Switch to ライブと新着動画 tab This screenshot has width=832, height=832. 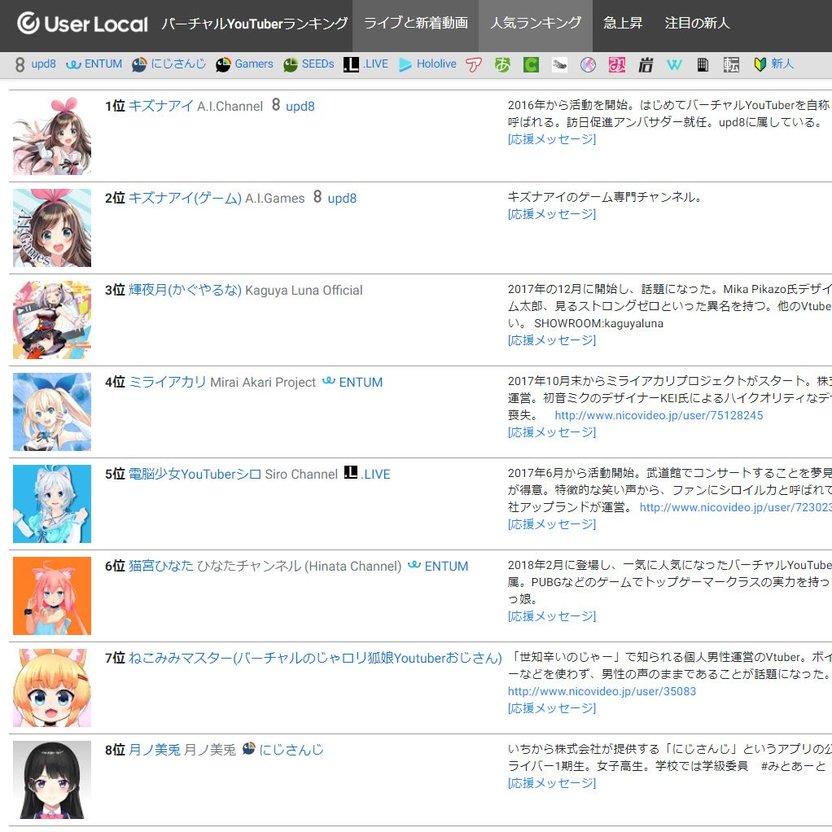tap(415, 23)
